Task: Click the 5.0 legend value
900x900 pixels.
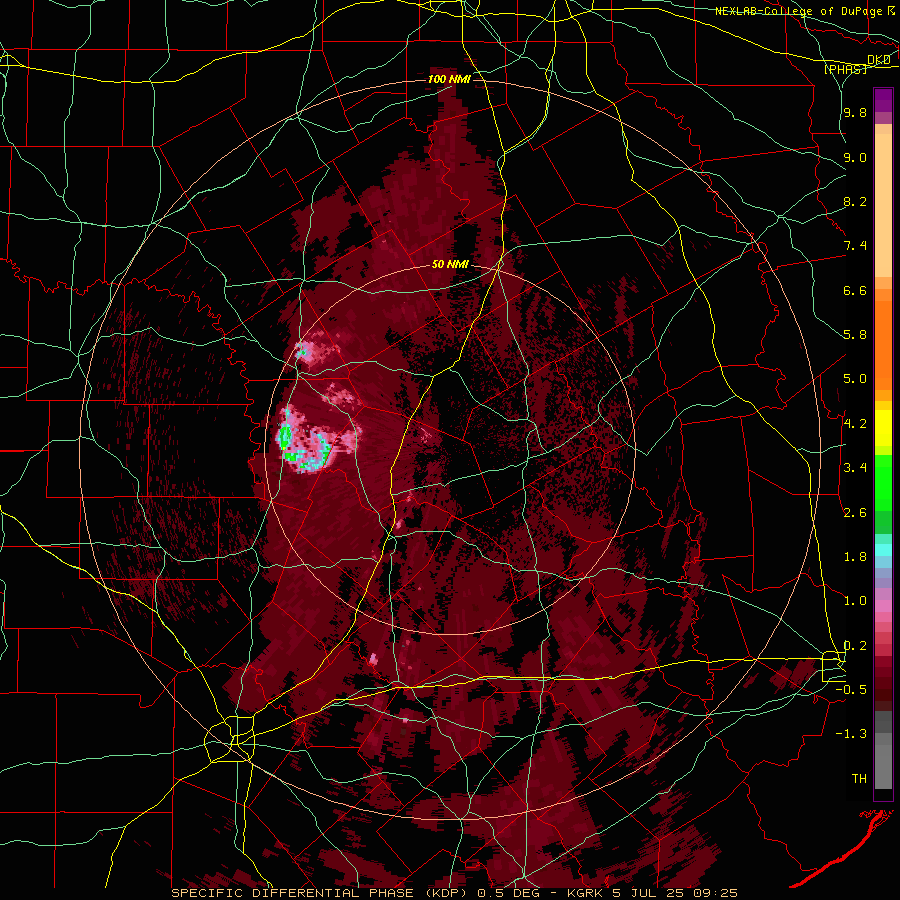Action: point(855,379)
